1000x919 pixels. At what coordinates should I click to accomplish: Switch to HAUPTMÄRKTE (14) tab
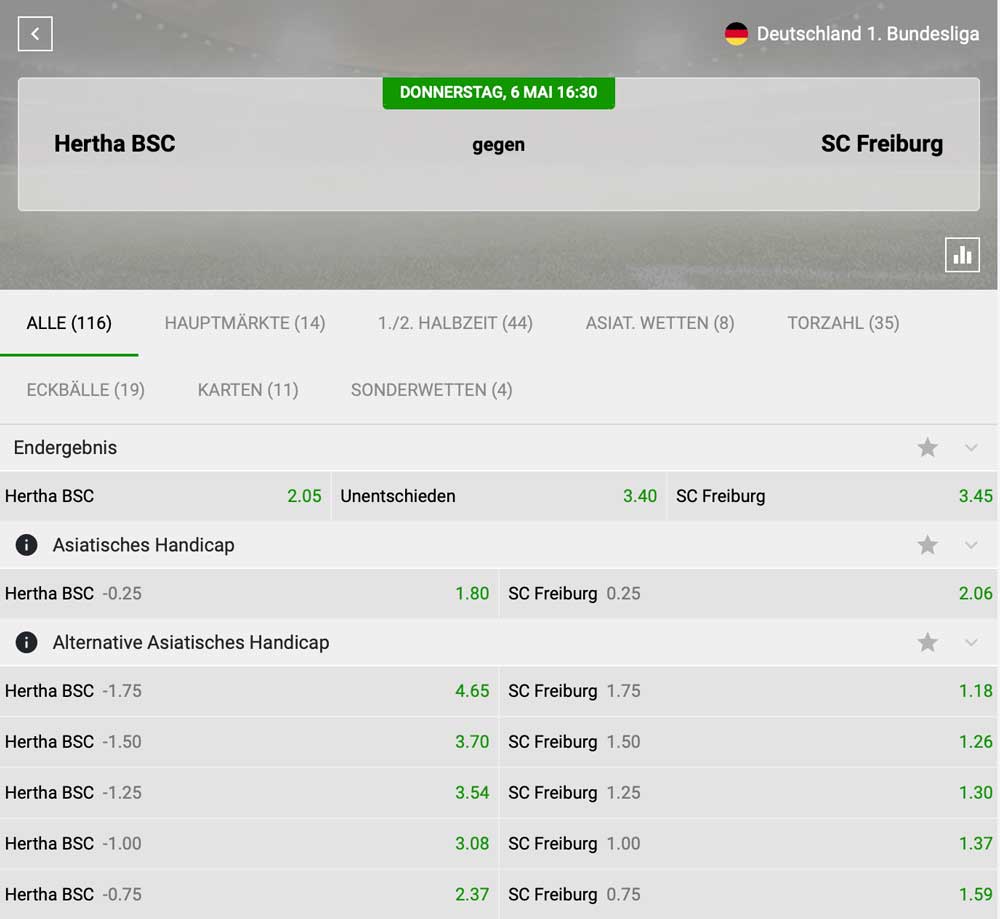coord(245,323)
